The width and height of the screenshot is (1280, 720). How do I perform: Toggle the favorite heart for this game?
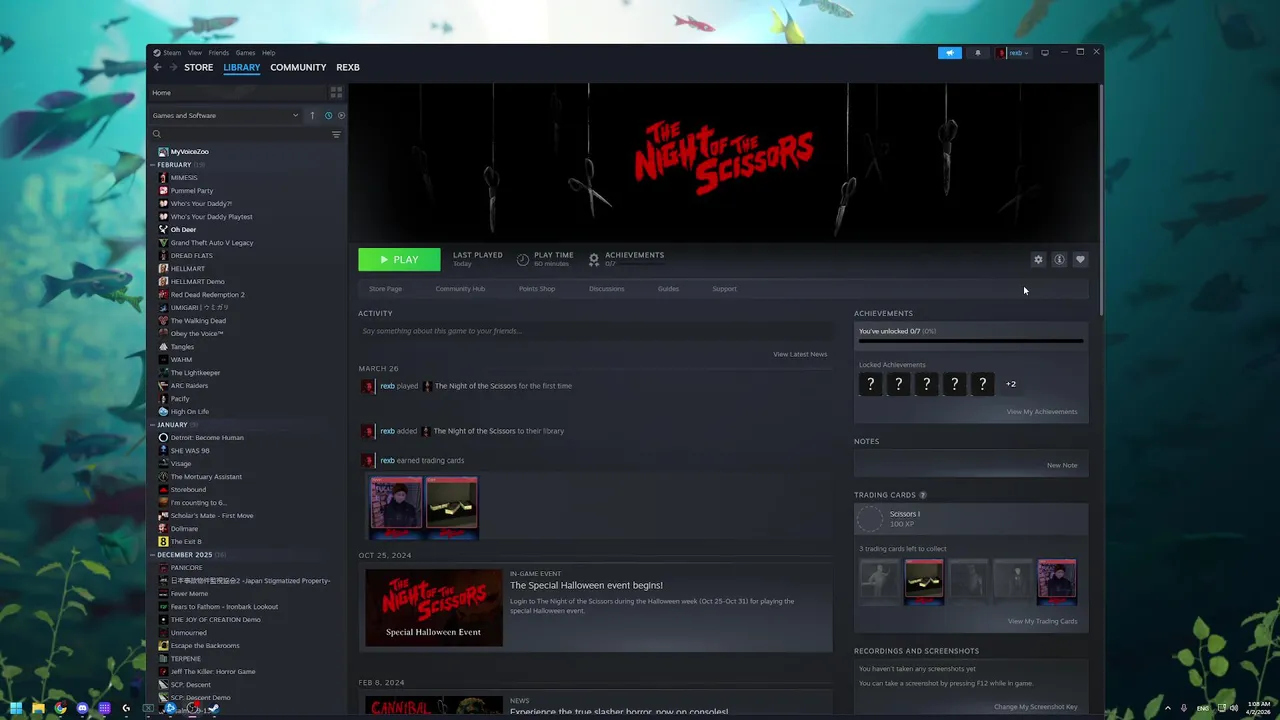point(1080,260)
